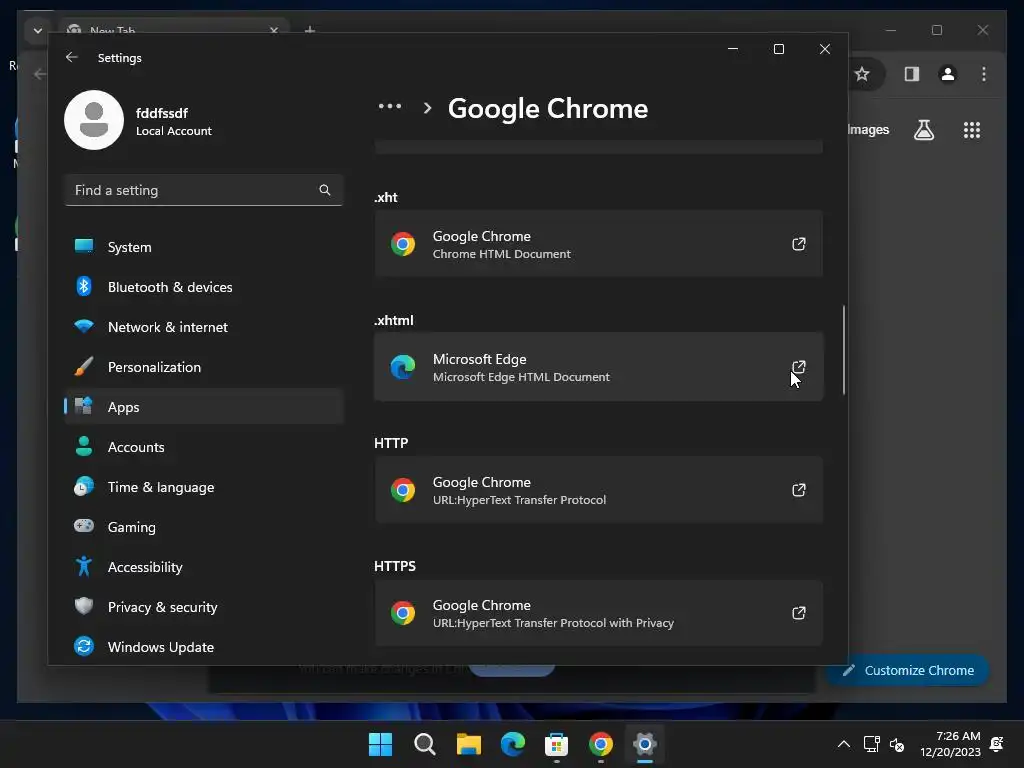Open Time & language settings
The height and width of the screenshot is (768, 1024).
coord(204,487)
